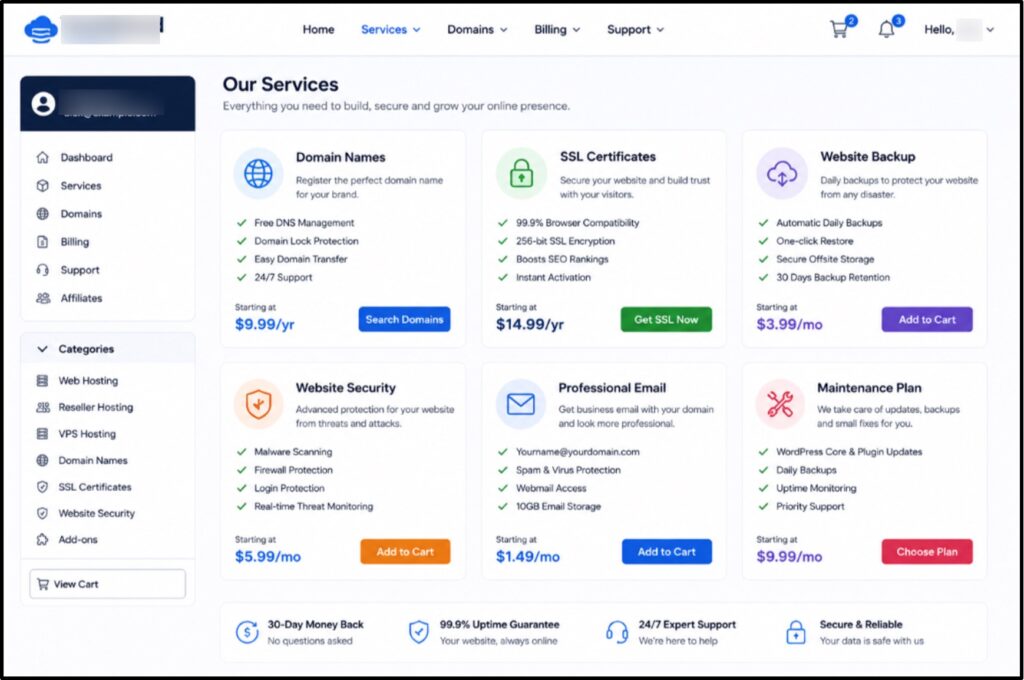Click the 256-bit SSL Encryption feature text
Screen dimensions: 1024x680
pyautogui.click(x=565, y=241)
